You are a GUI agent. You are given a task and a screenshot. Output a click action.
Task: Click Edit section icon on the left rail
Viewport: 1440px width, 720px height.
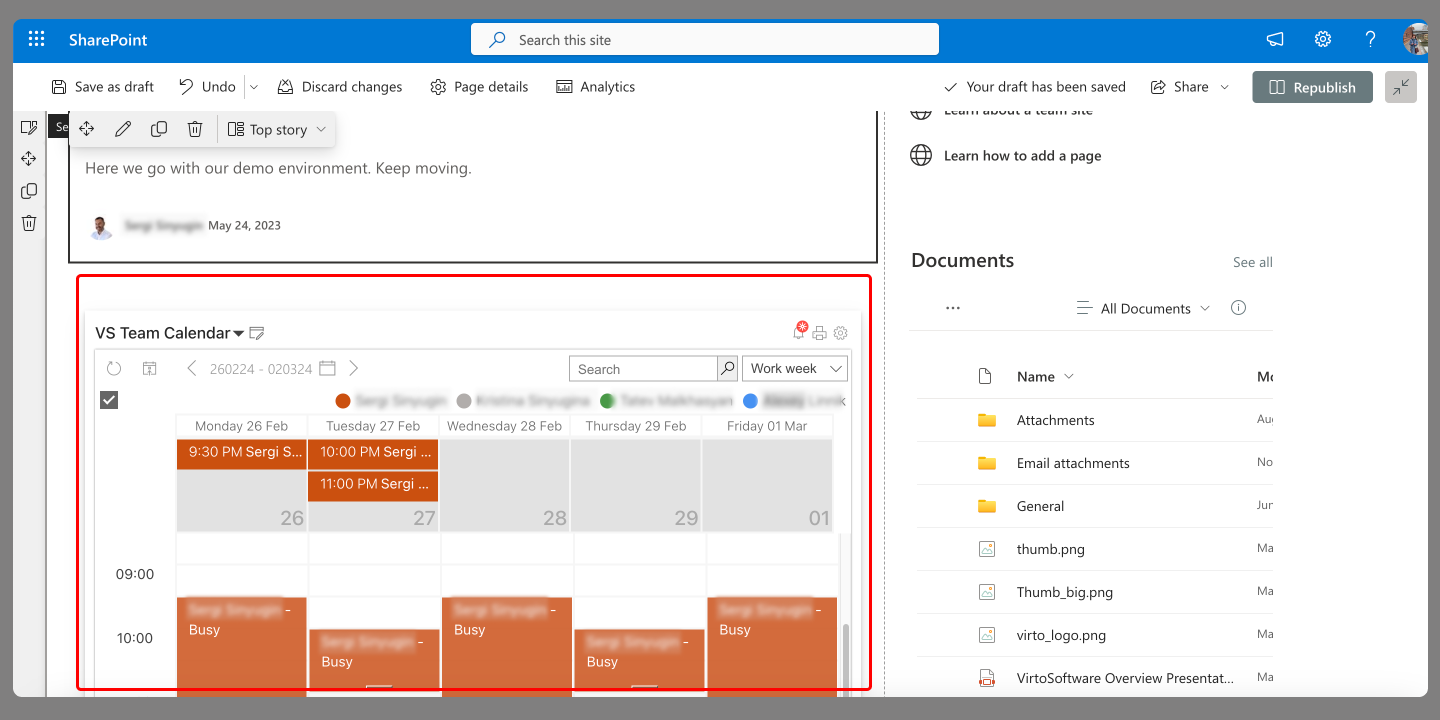(x=29, y=127)
